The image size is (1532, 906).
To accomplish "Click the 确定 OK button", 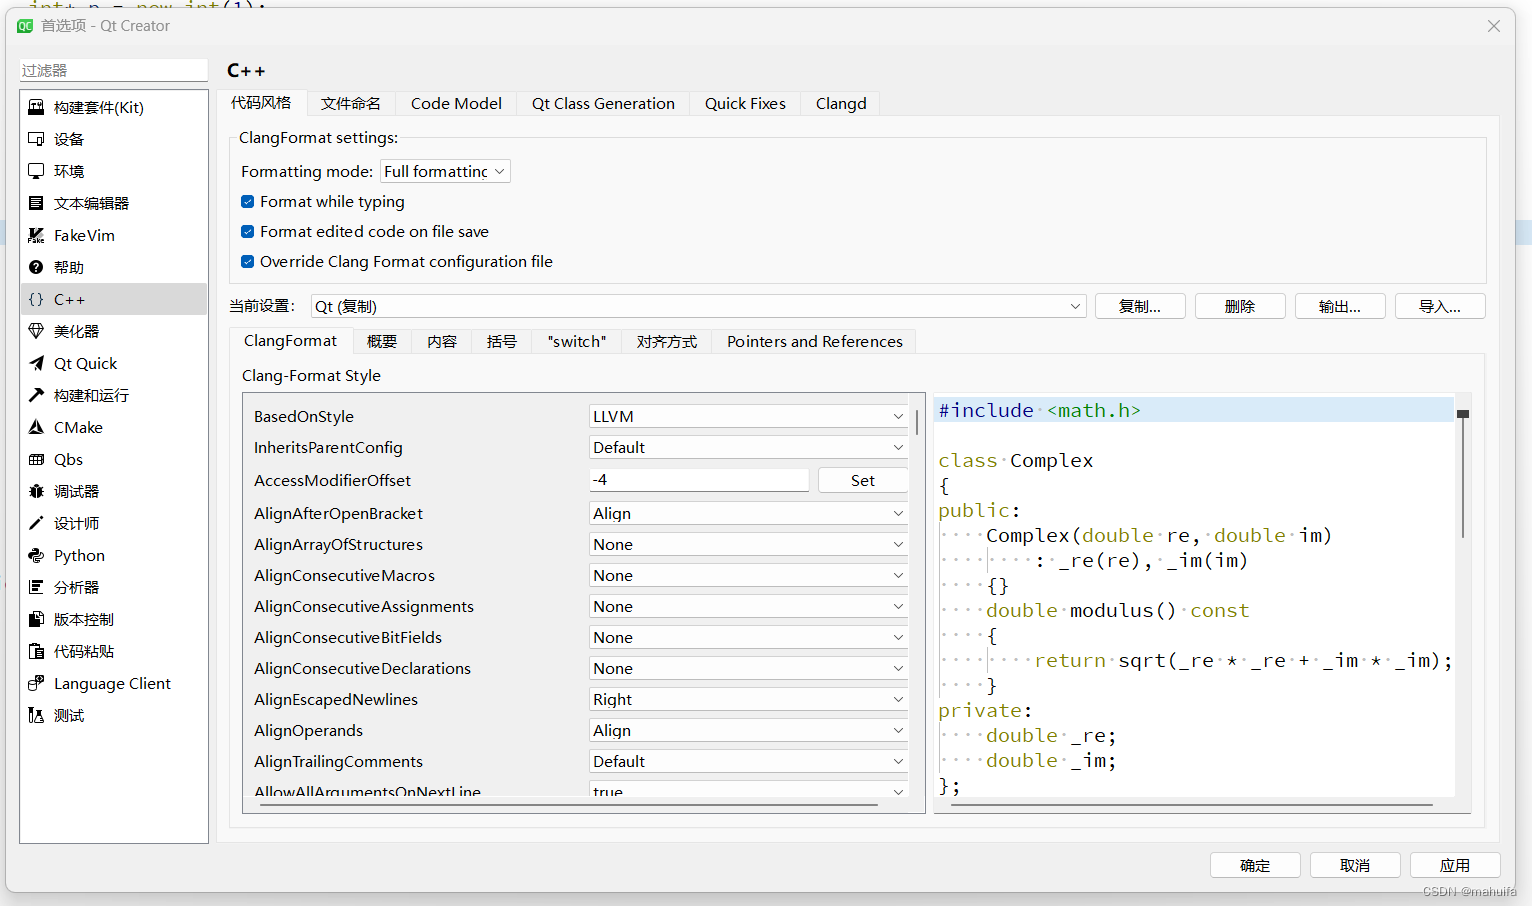I will coord(1255,865).
